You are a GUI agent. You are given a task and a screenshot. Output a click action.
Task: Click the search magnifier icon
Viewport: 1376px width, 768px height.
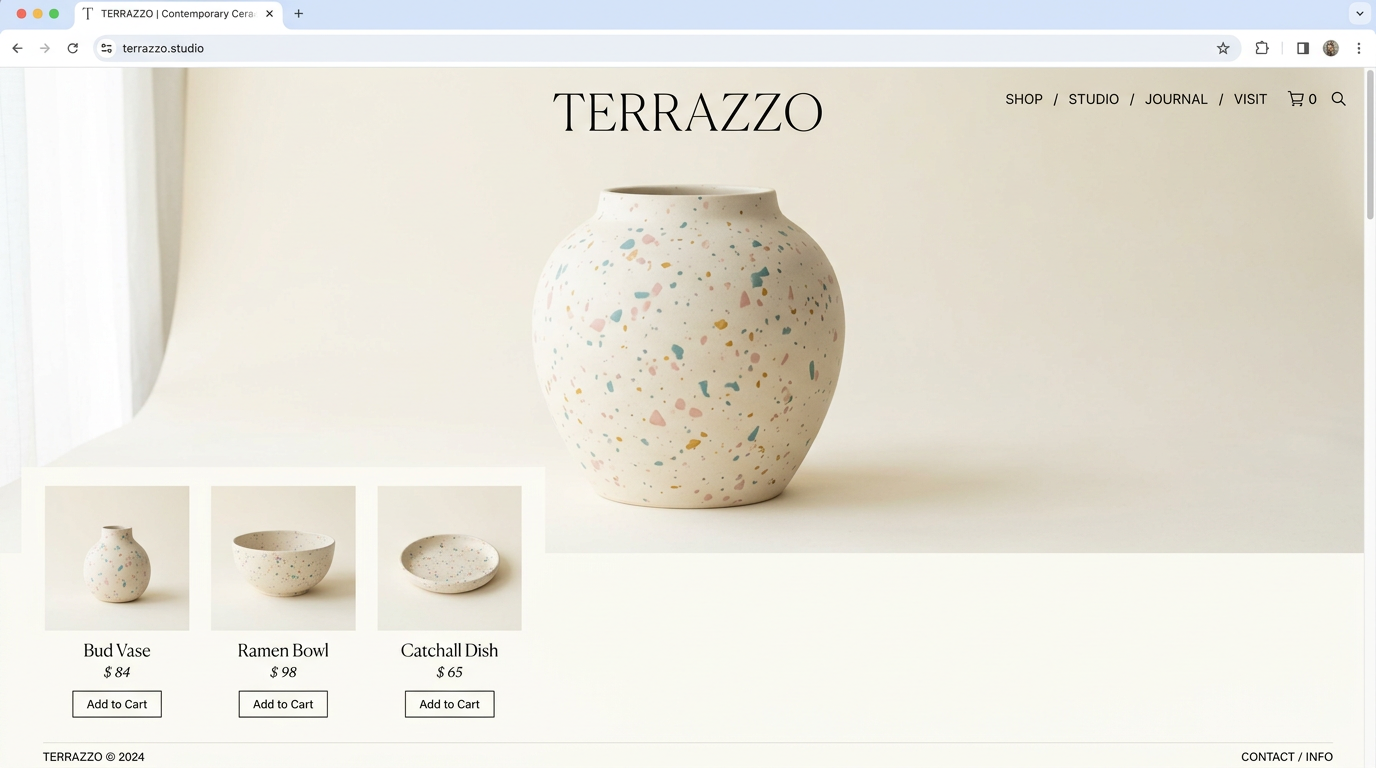1338,99
